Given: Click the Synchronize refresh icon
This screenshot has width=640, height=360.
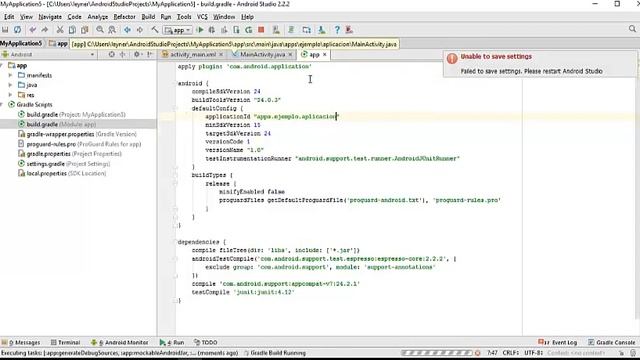Looking at the screenshot, I should coord(18,30).
